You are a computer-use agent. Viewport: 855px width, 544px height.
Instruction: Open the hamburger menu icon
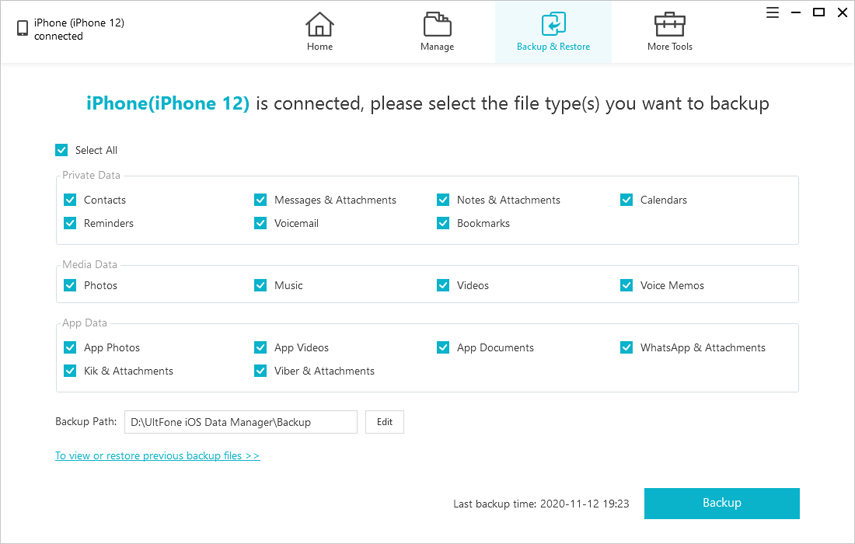[773, 13]
